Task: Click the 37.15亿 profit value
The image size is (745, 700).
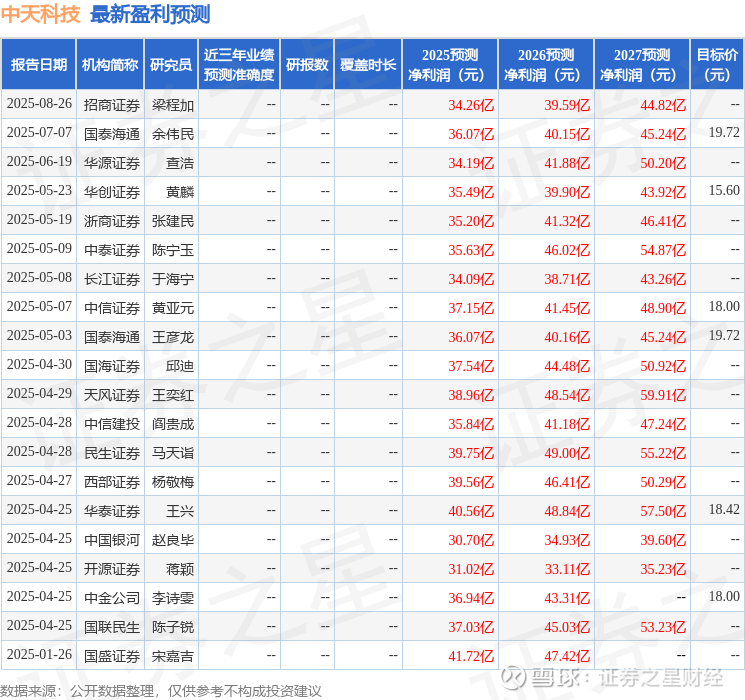Action: point(471,308)
